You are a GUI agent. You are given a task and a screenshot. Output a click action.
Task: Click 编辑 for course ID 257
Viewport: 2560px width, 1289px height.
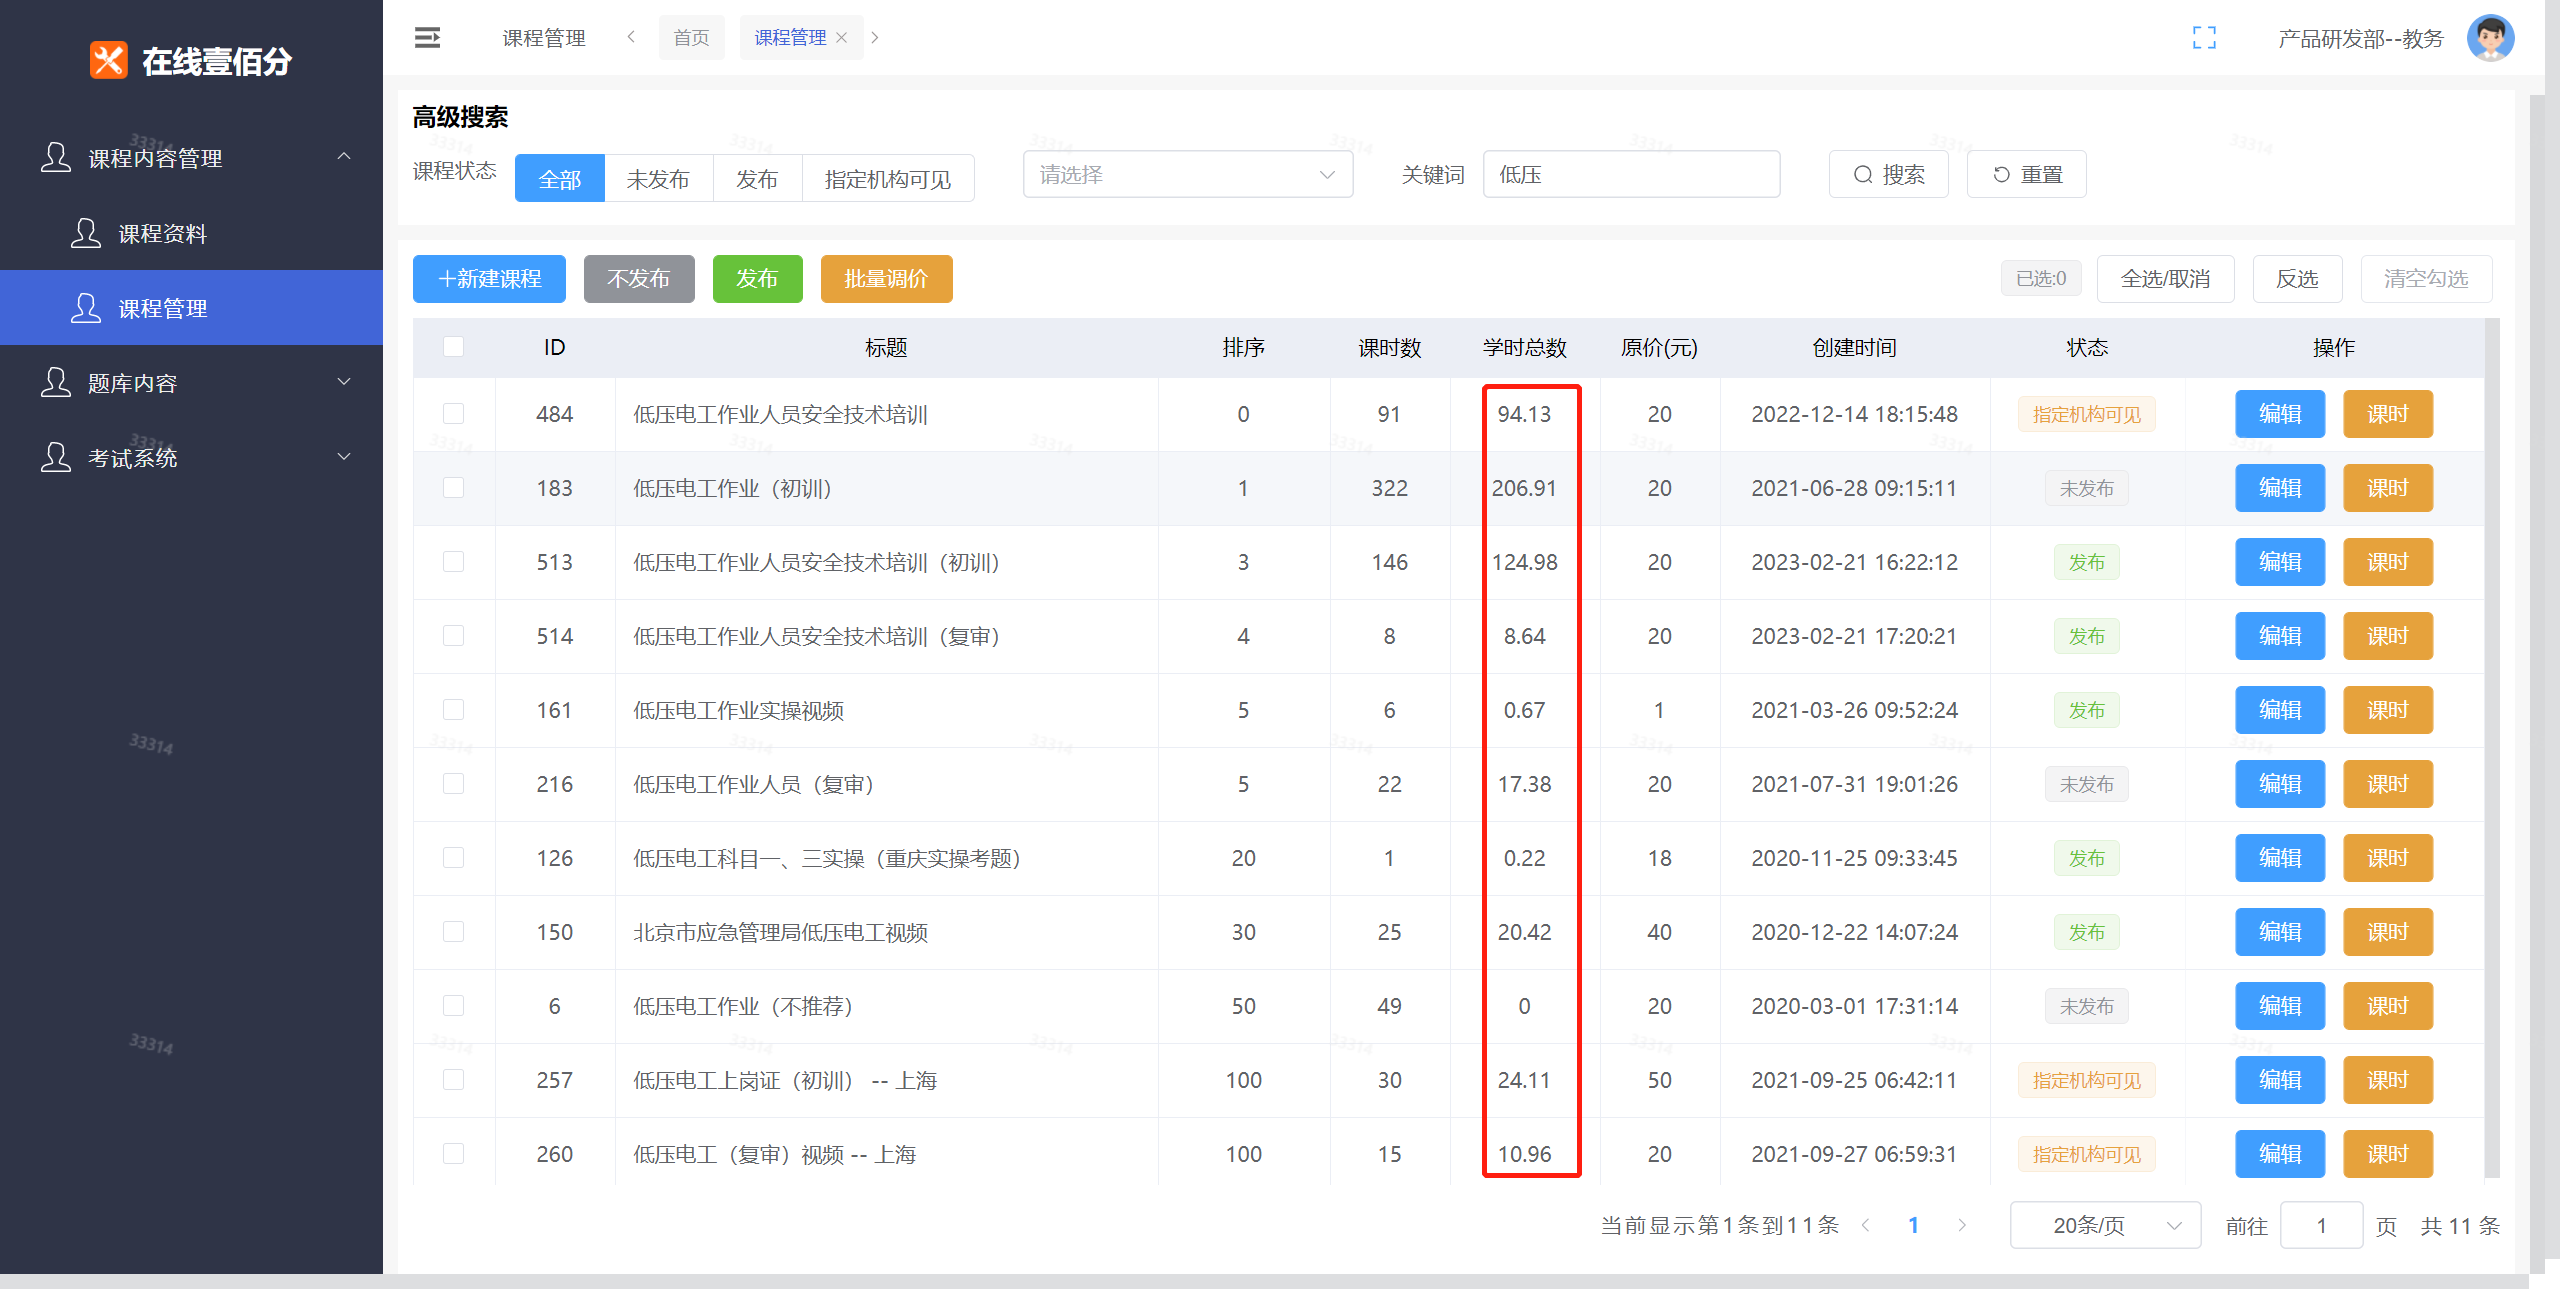point(2280,1080)
